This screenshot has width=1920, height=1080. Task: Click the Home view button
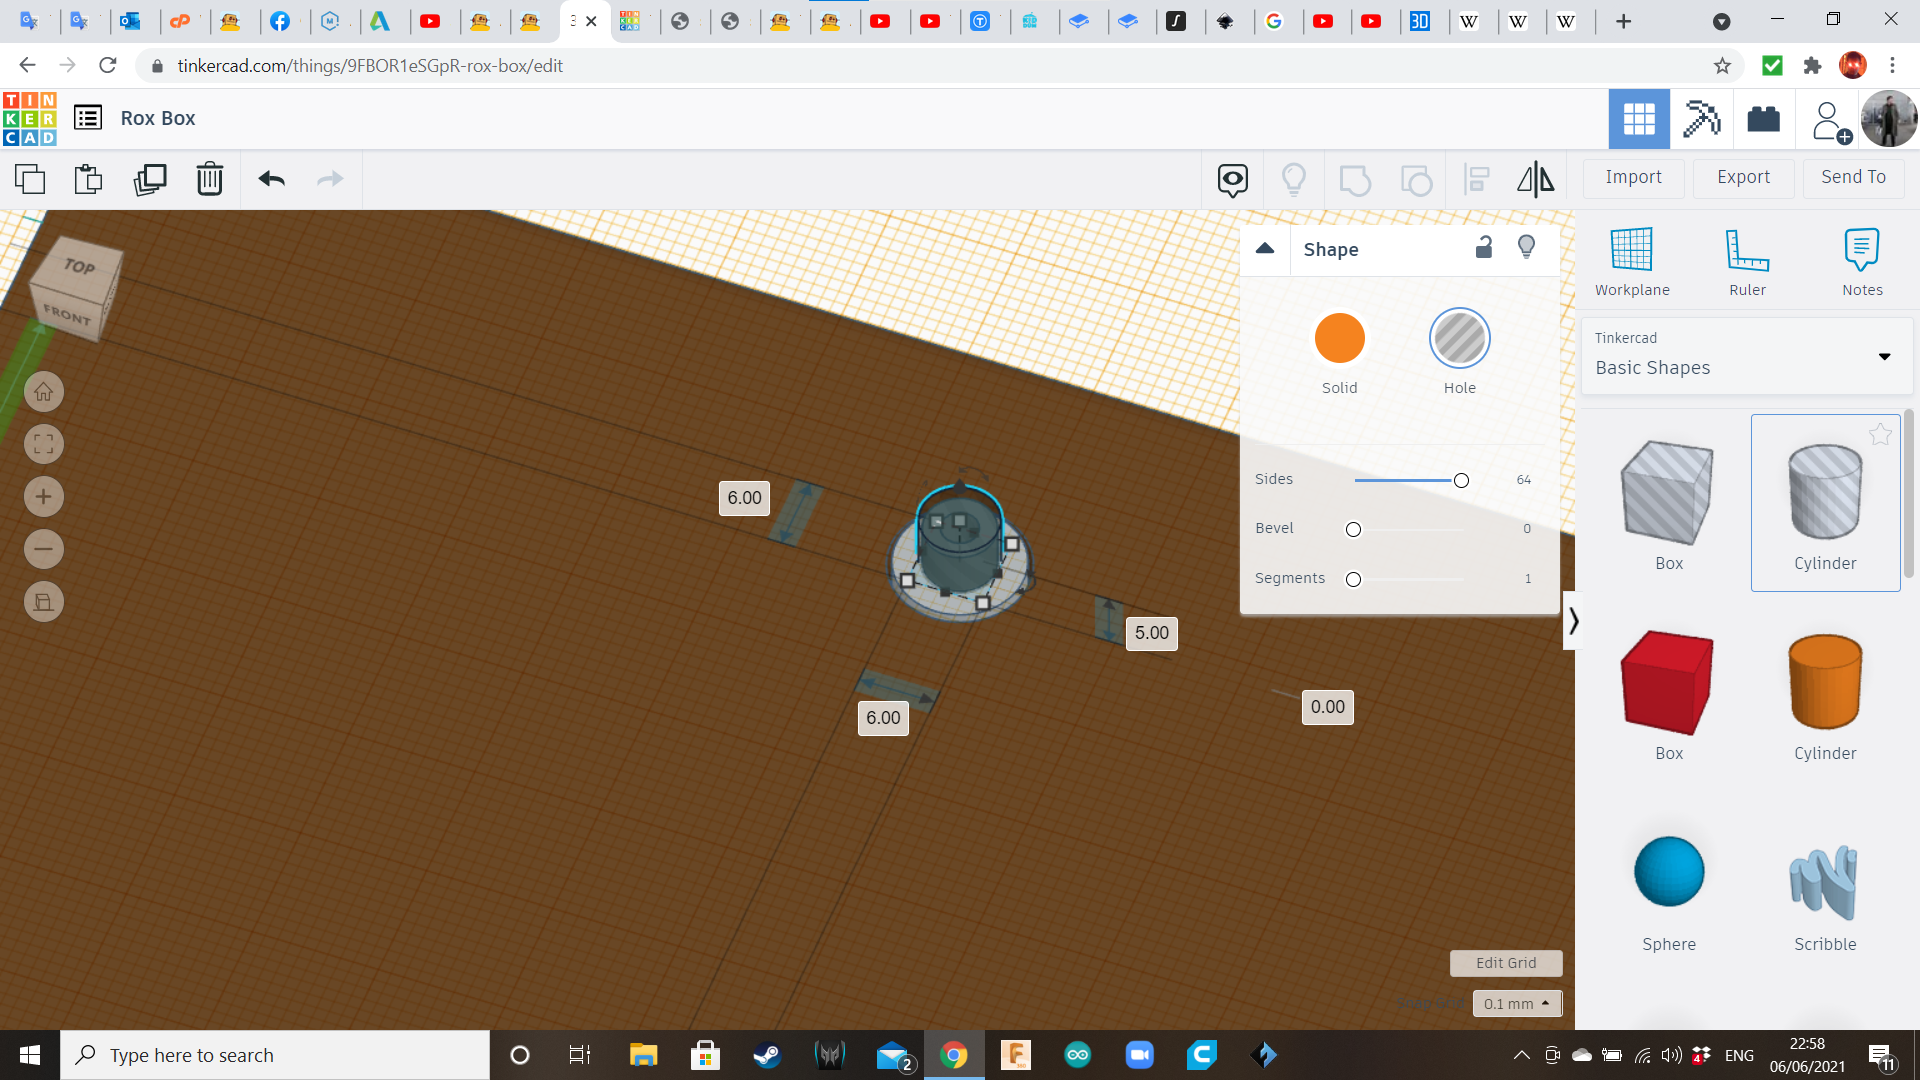(x=44, y=392)
